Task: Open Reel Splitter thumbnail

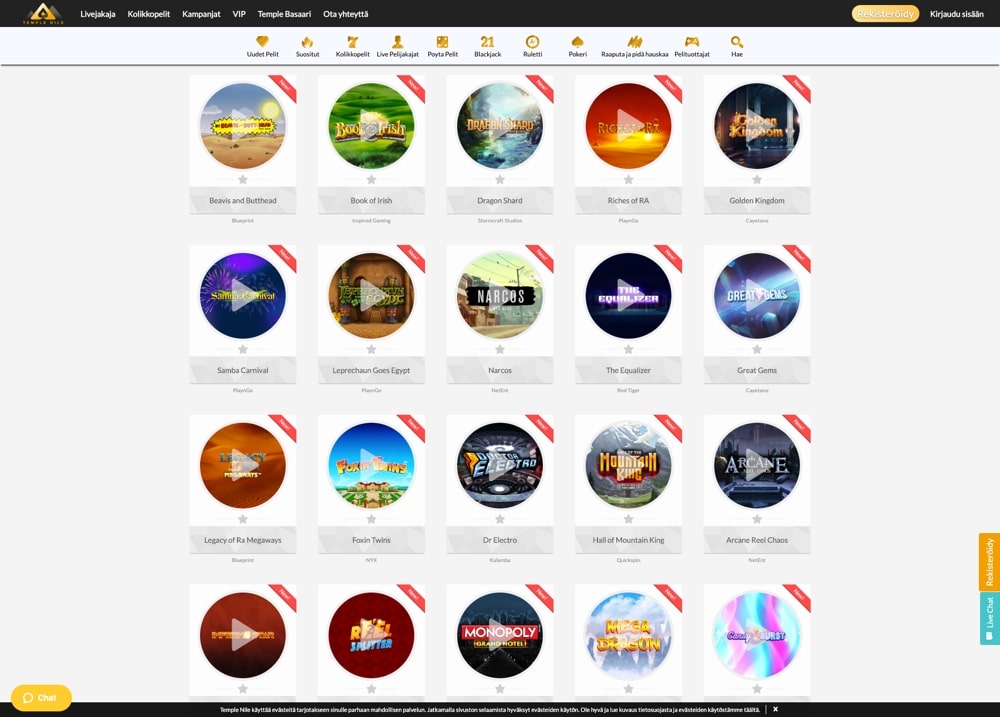Action: [x=371, y=635]
